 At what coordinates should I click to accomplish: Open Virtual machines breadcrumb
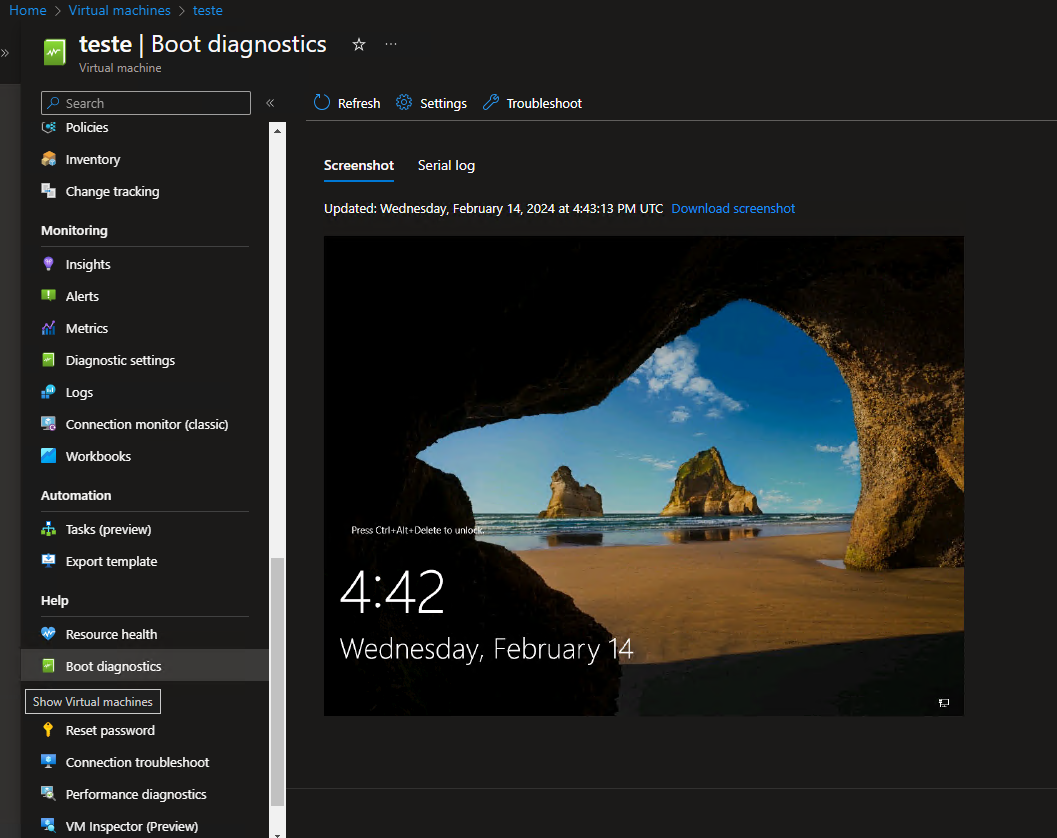(x=119, y=10)
